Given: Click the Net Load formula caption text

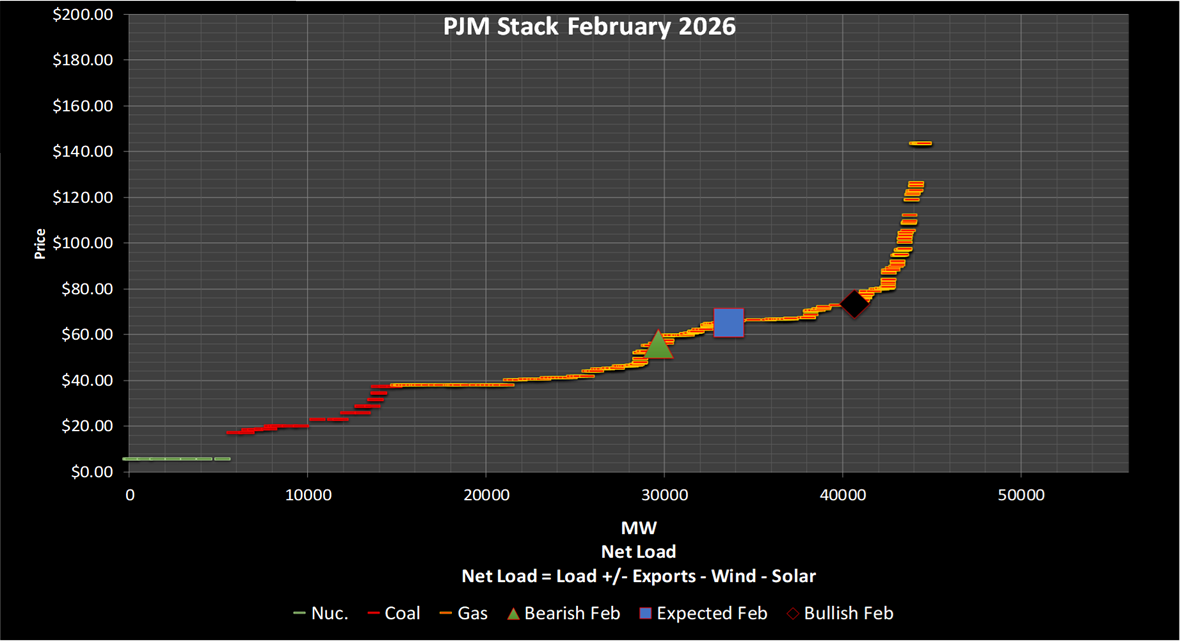Looking at the screenshot, I should (x=638, y=576).
